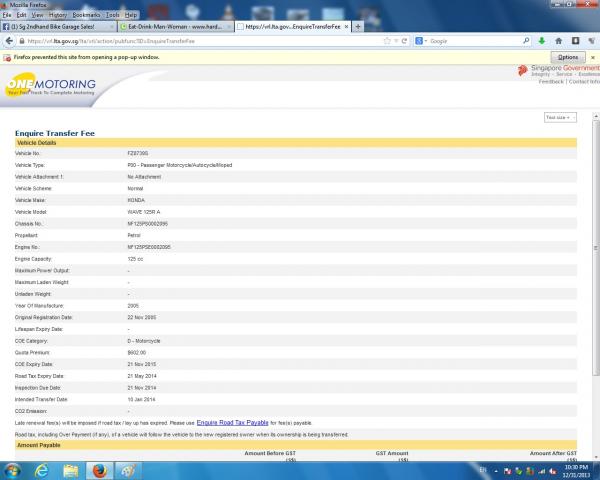
Task: Open the Bookmarks toolbar button
Action: coord(575,41)
